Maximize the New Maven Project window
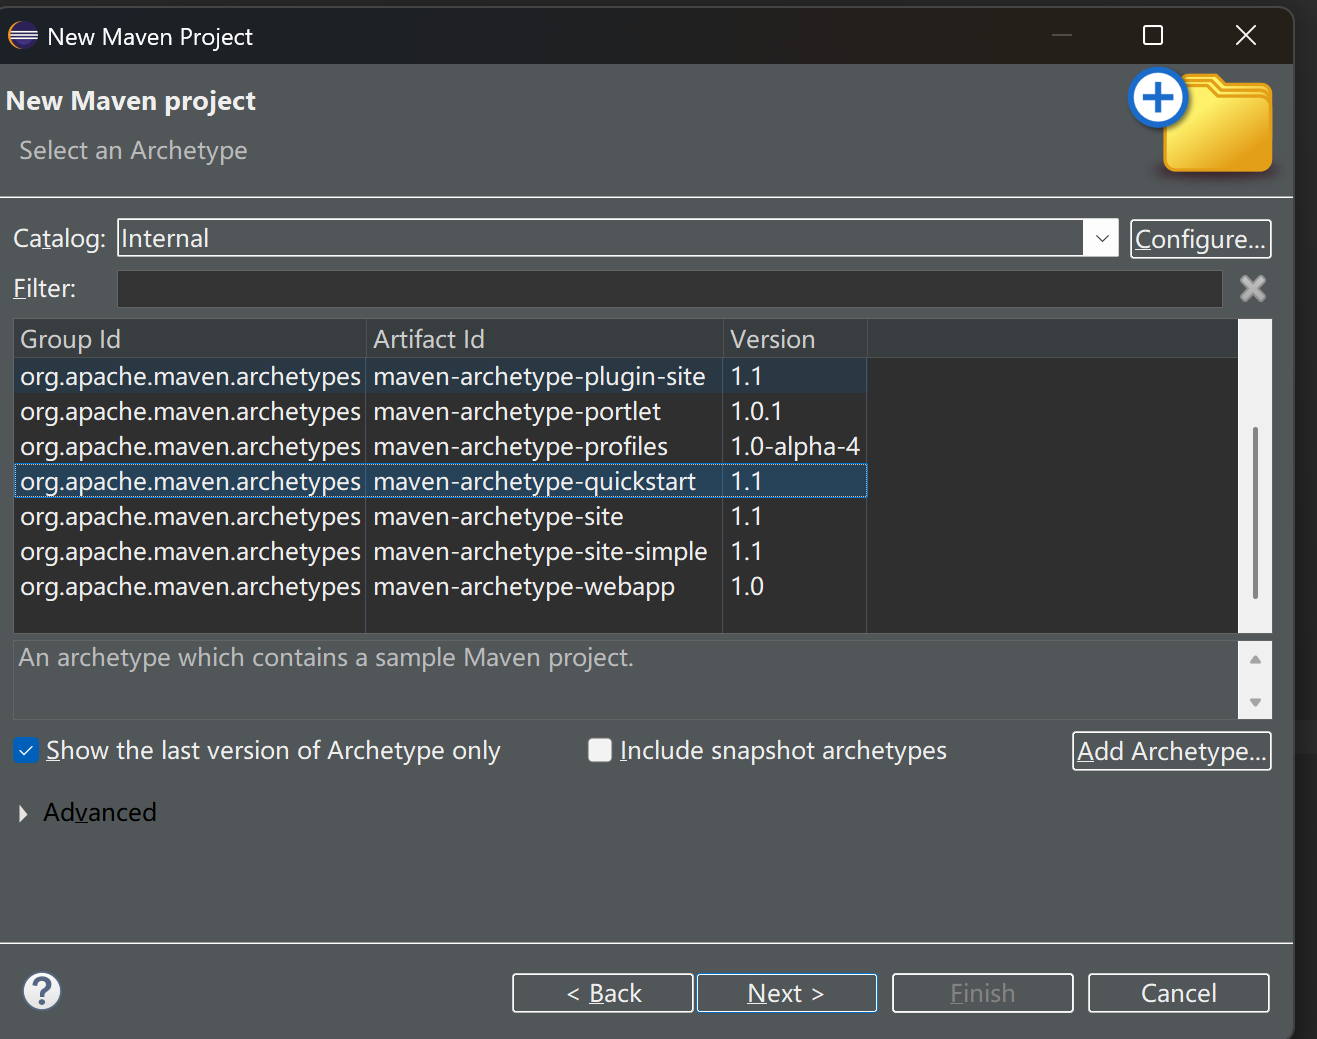 (x=1152, y=36)
